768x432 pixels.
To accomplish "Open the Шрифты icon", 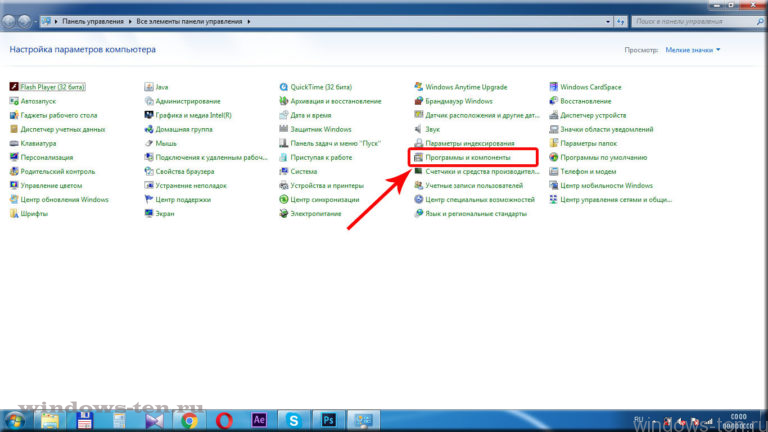I will point(14,214).
